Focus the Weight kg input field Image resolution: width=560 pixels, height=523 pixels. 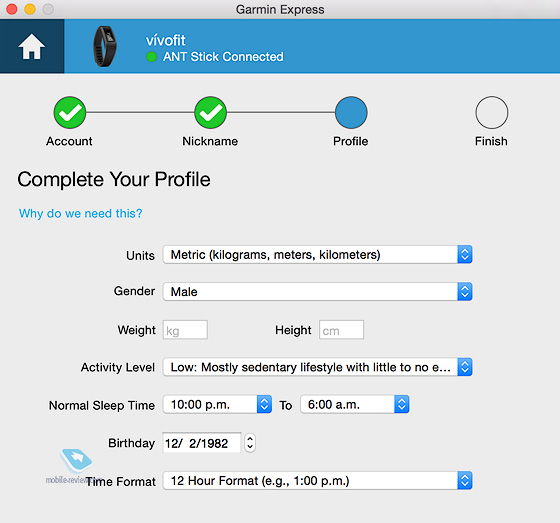(x=185, y=330)
